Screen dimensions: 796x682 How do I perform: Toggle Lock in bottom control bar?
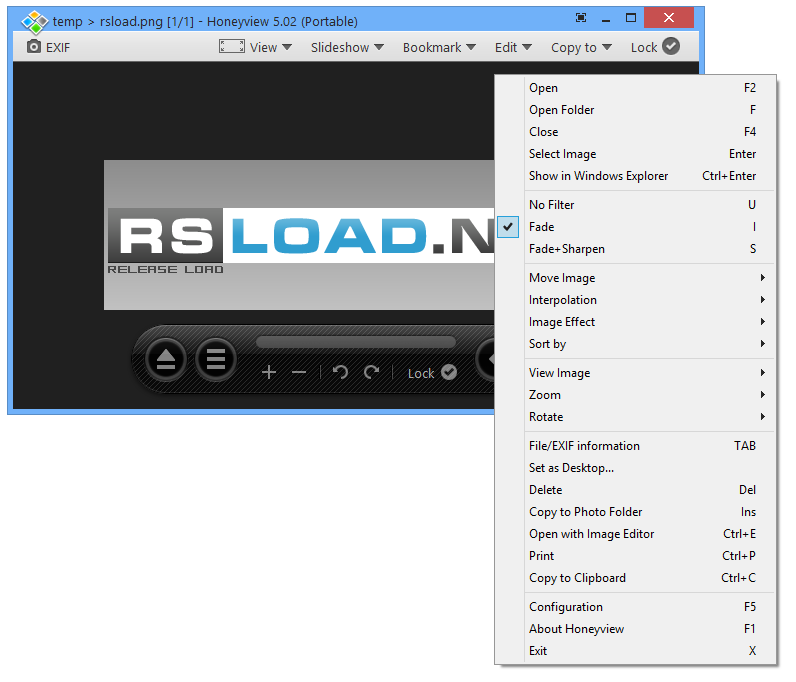(x=432, y=373)
